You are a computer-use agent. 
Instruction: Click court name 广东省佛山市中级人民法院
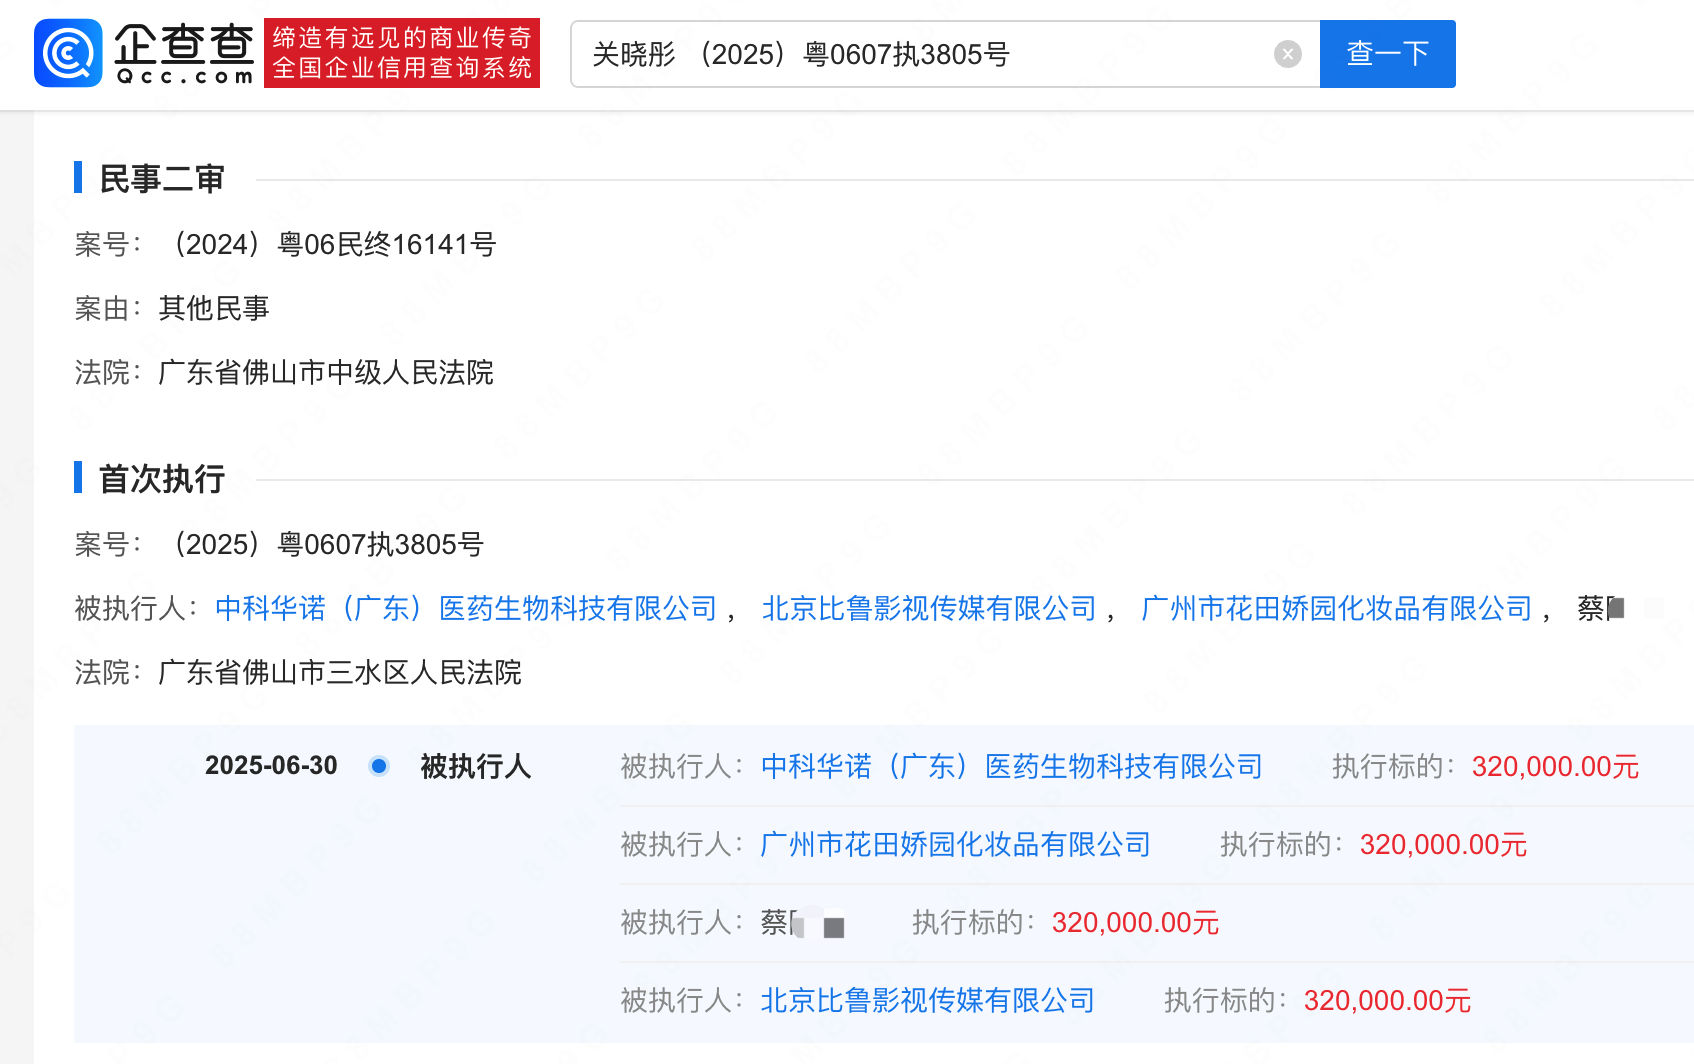pos(326,372)
